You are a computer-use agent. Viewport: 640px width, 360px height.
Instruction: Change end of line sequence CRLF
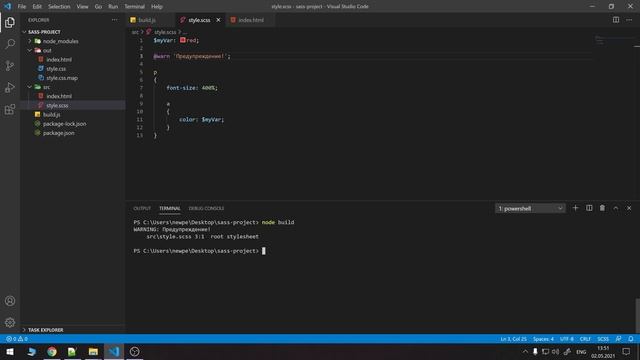585,339
